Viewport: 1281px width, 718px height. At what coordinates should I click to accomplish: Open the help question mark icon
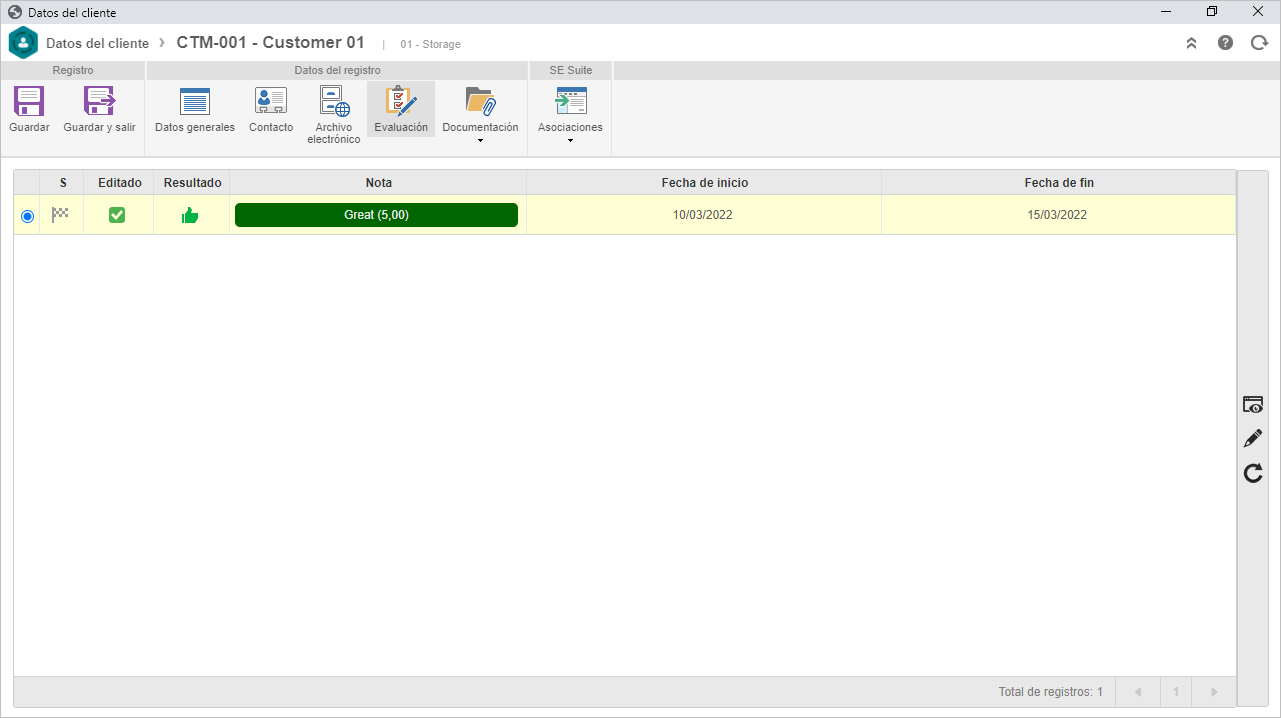tap(1225, 43)
